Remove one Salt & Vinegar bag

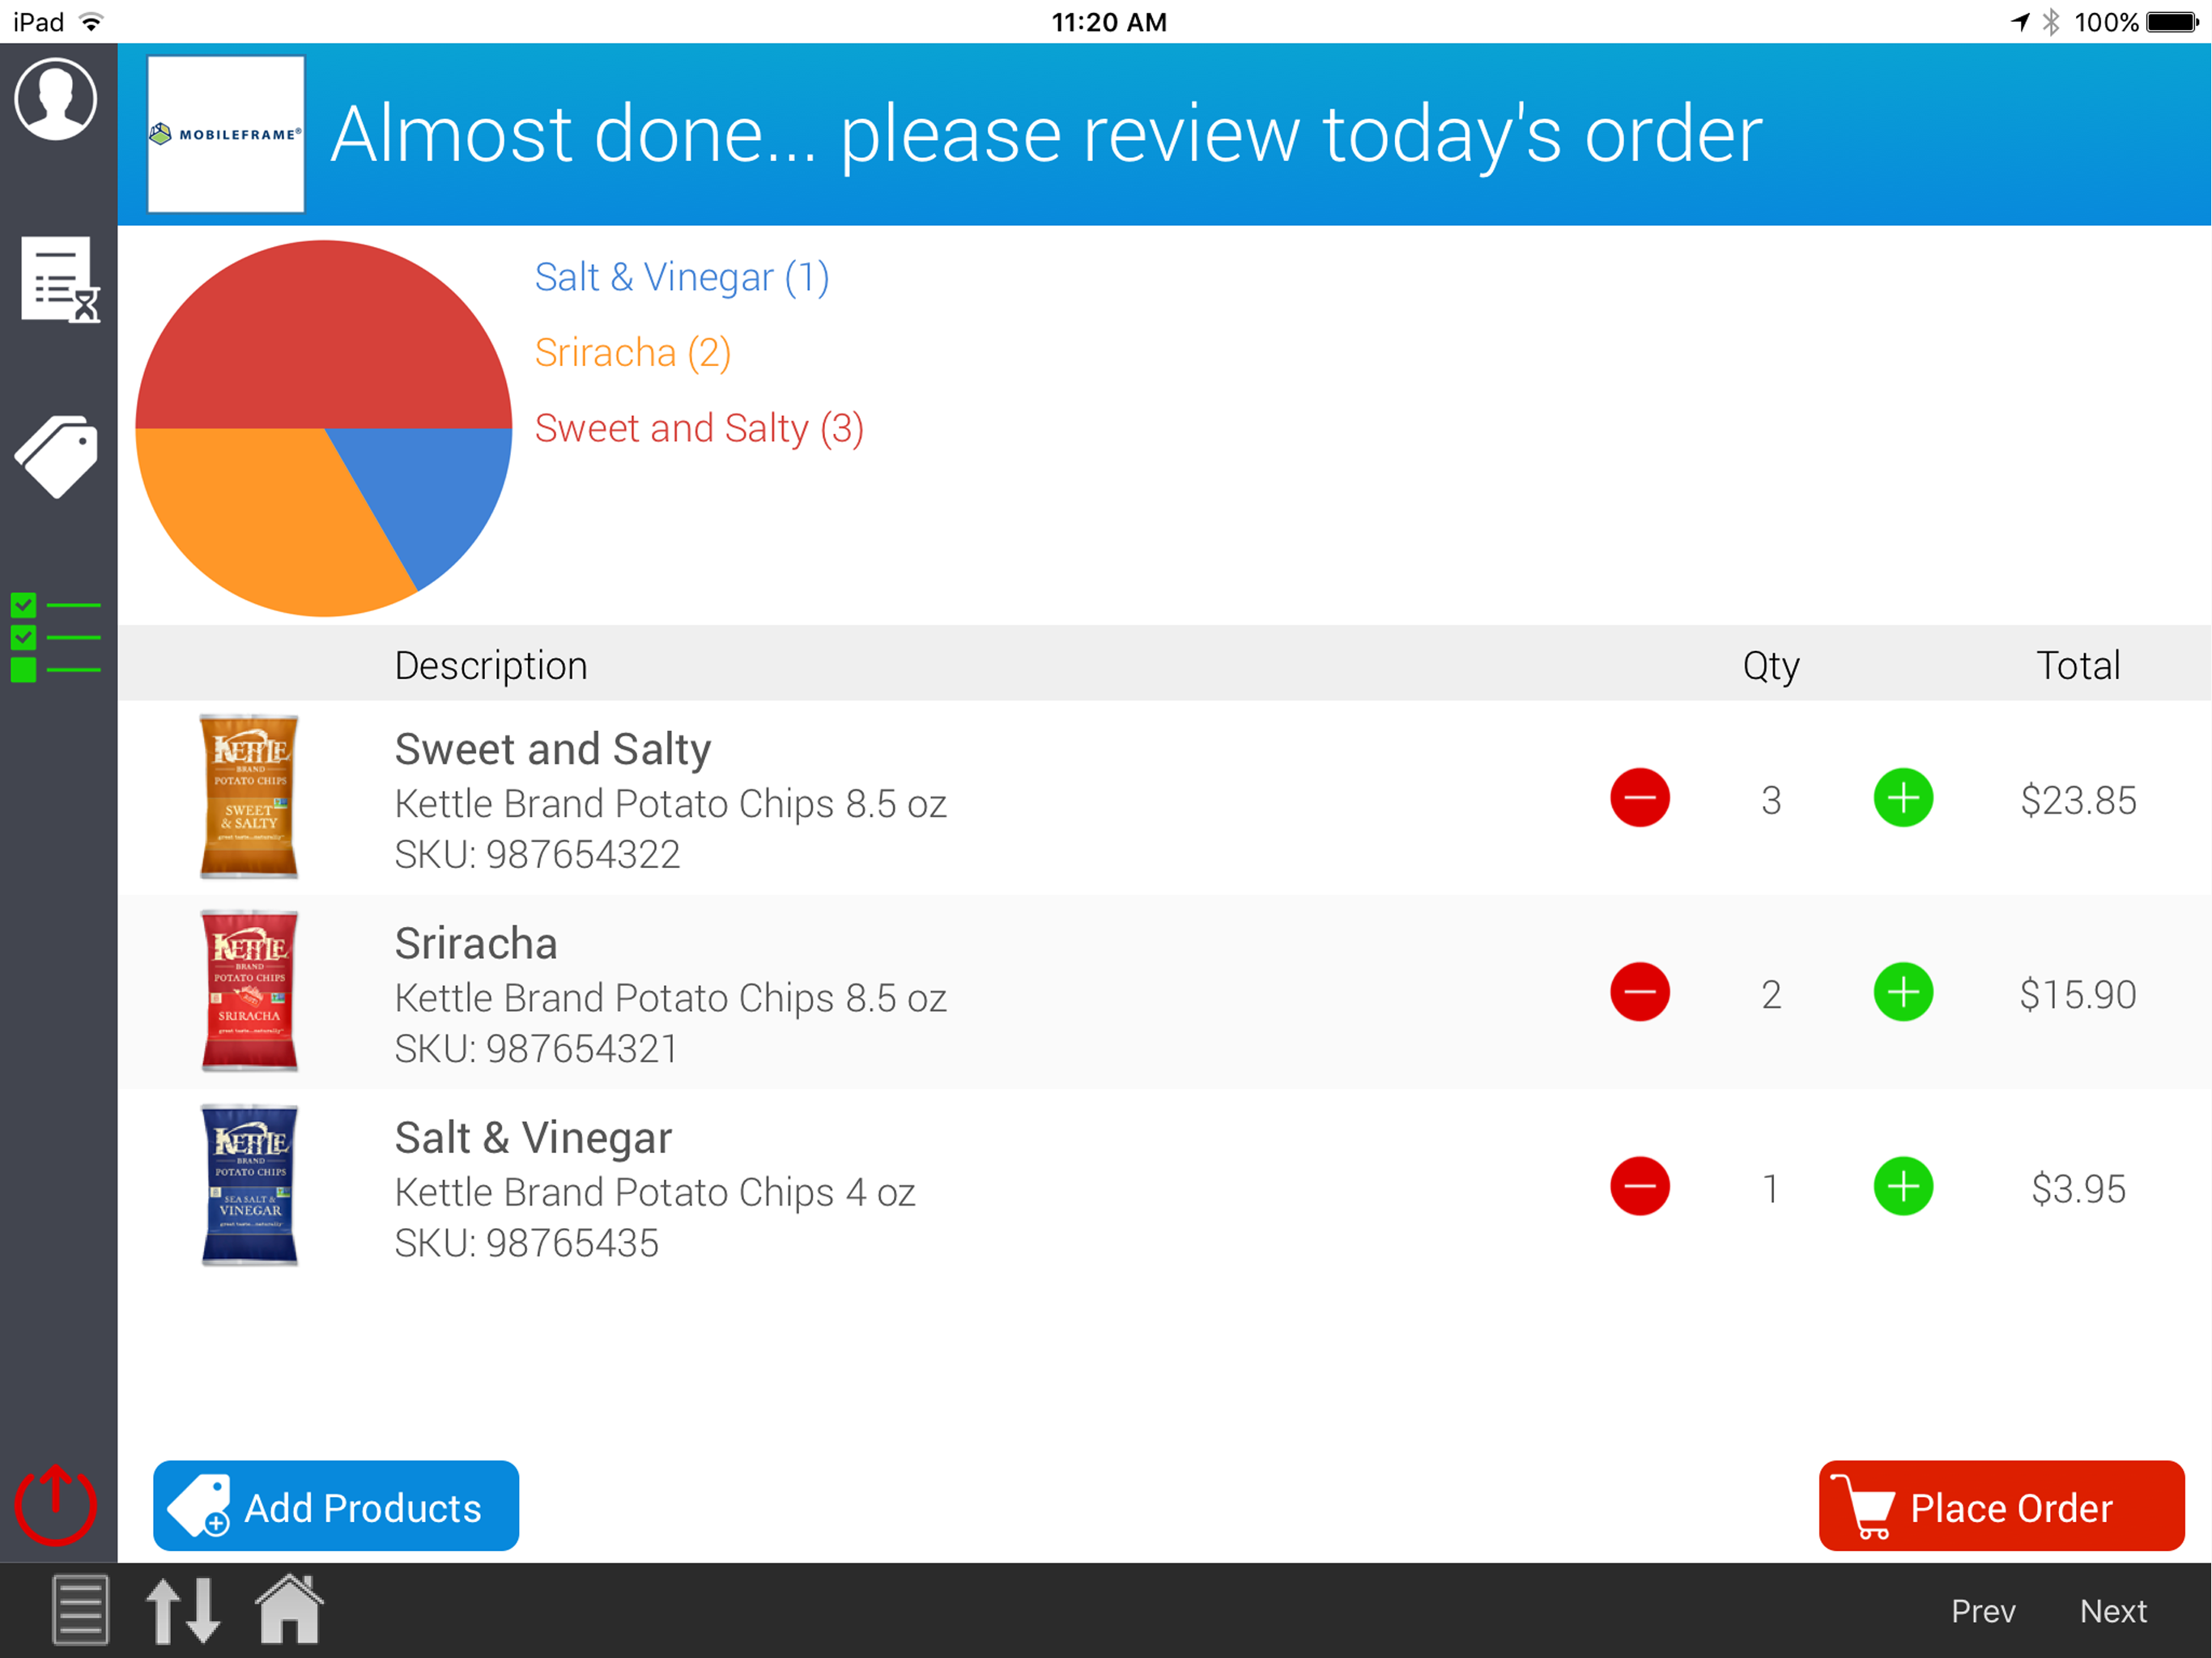point(1639,1187)
